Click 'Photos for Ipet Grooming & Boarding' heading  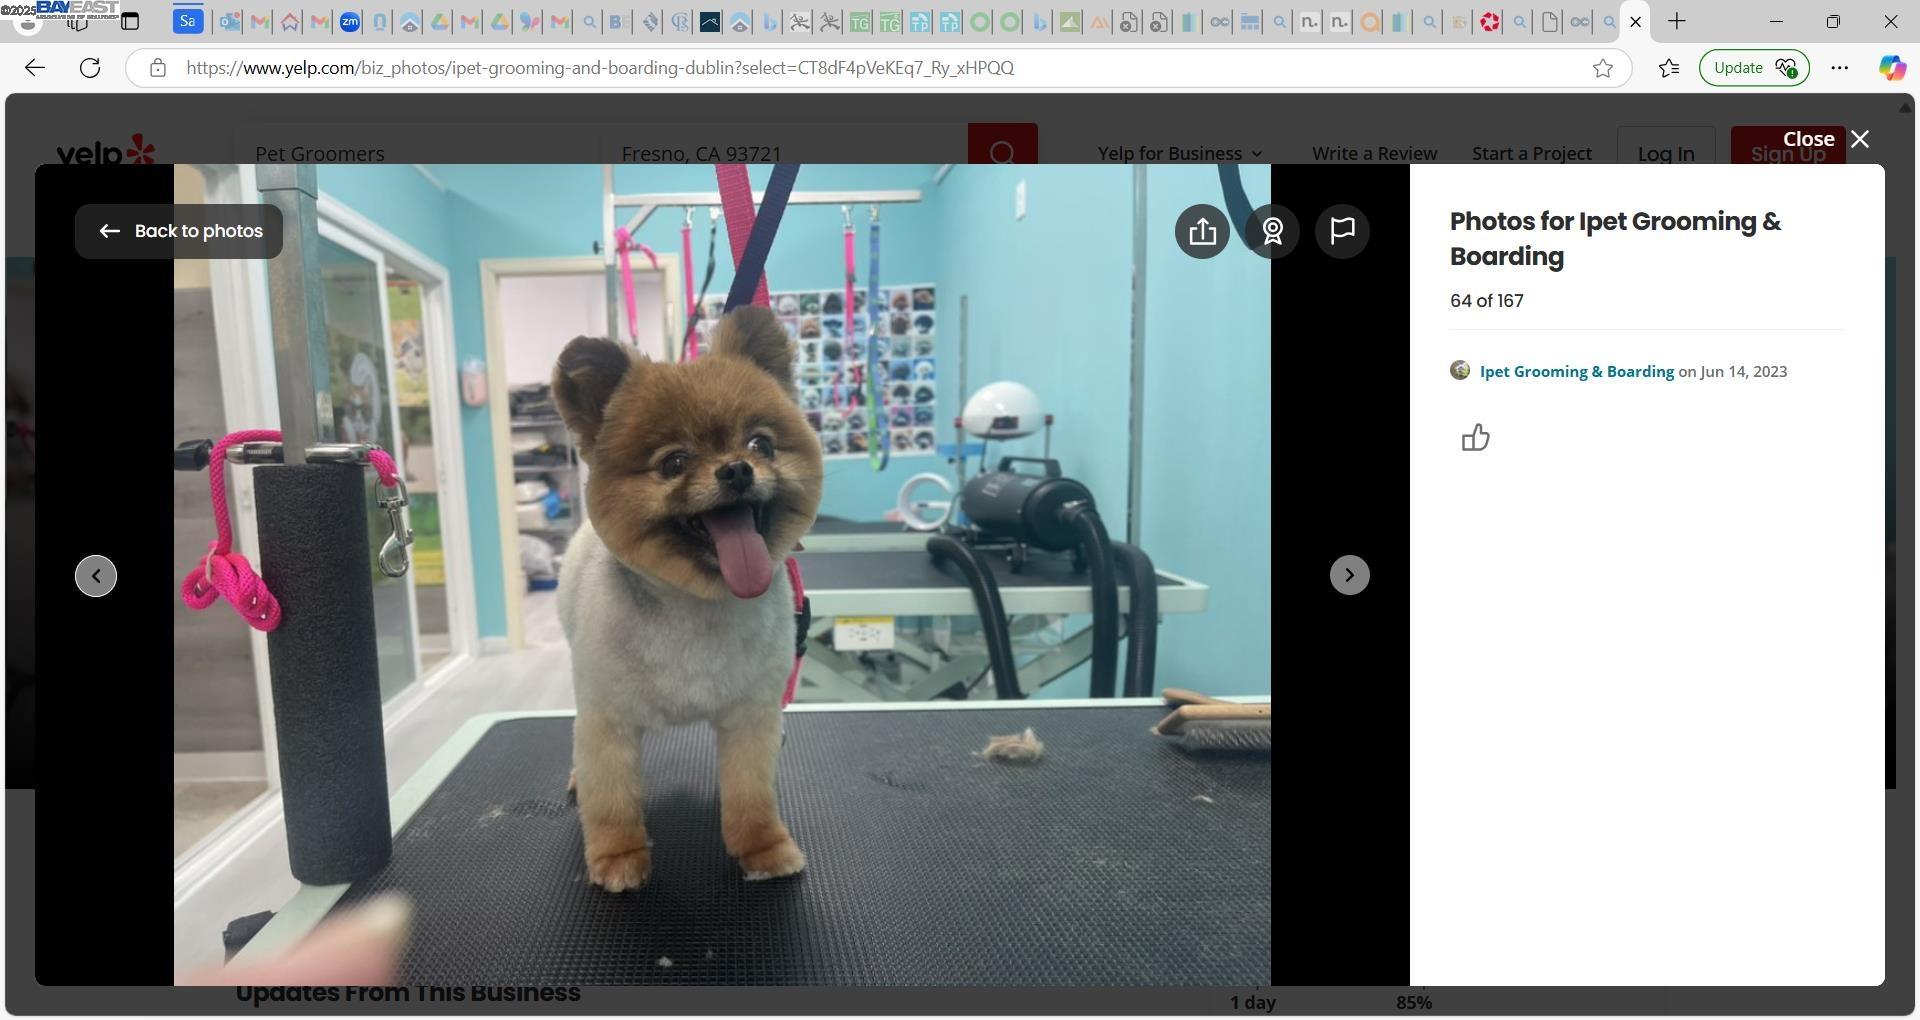pyautogui.click(x=1615, y=239)
